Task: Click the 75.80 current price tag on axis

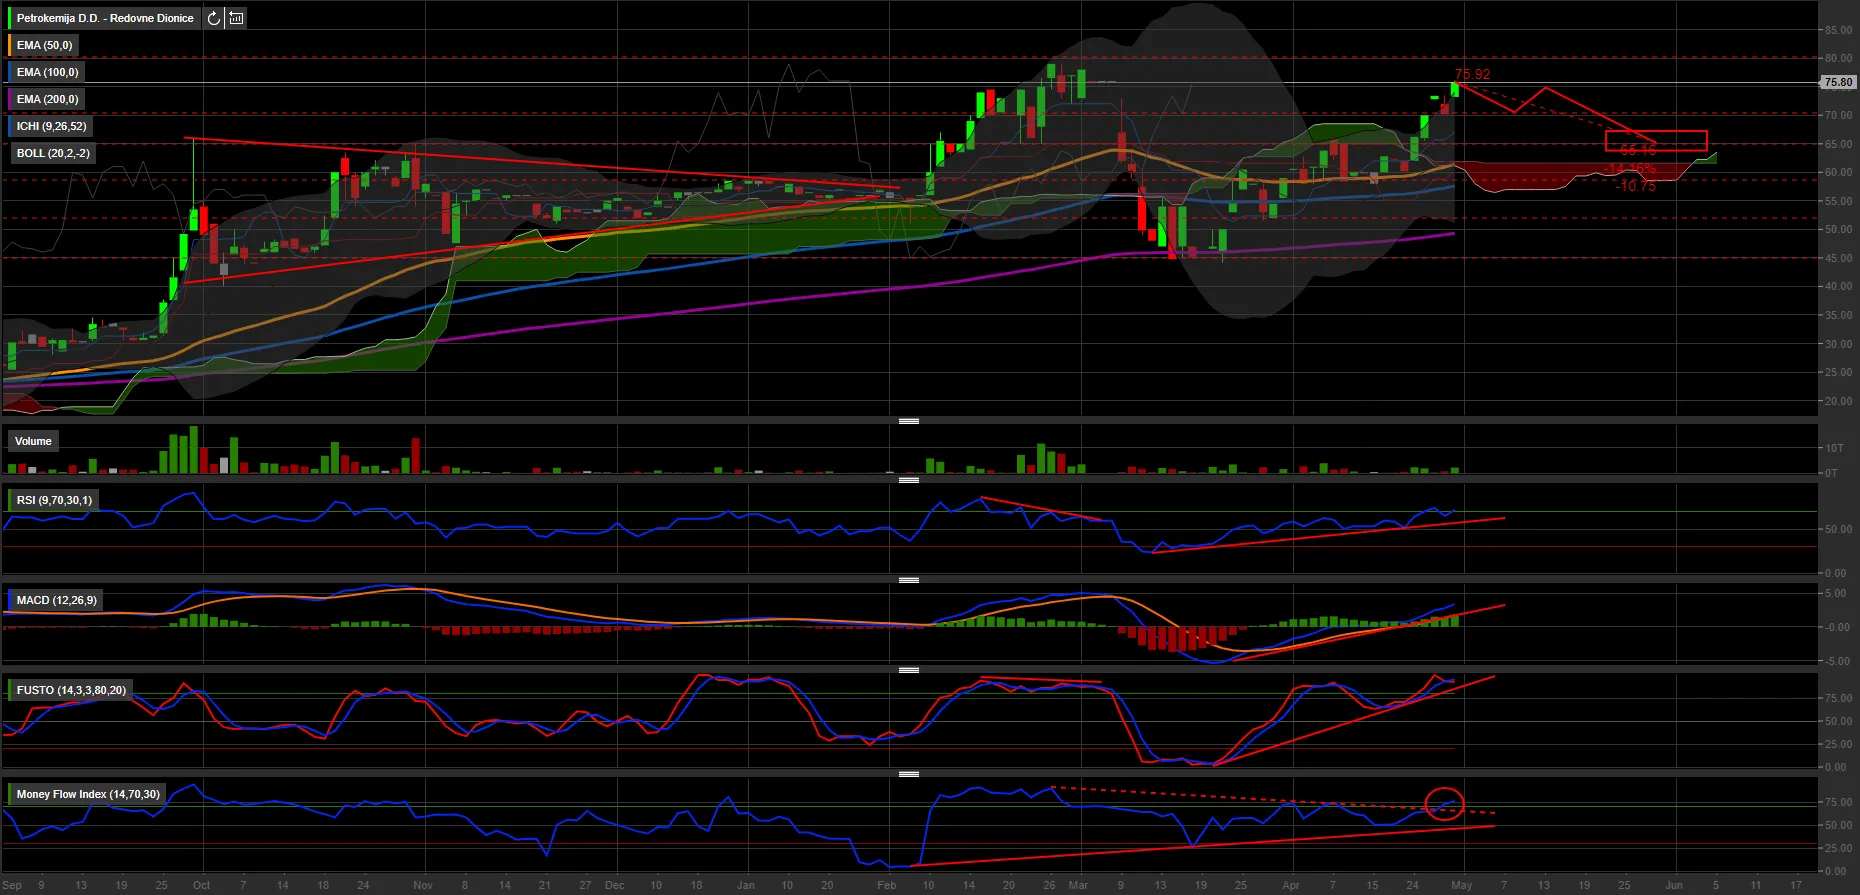Action: pos(1838,82)
